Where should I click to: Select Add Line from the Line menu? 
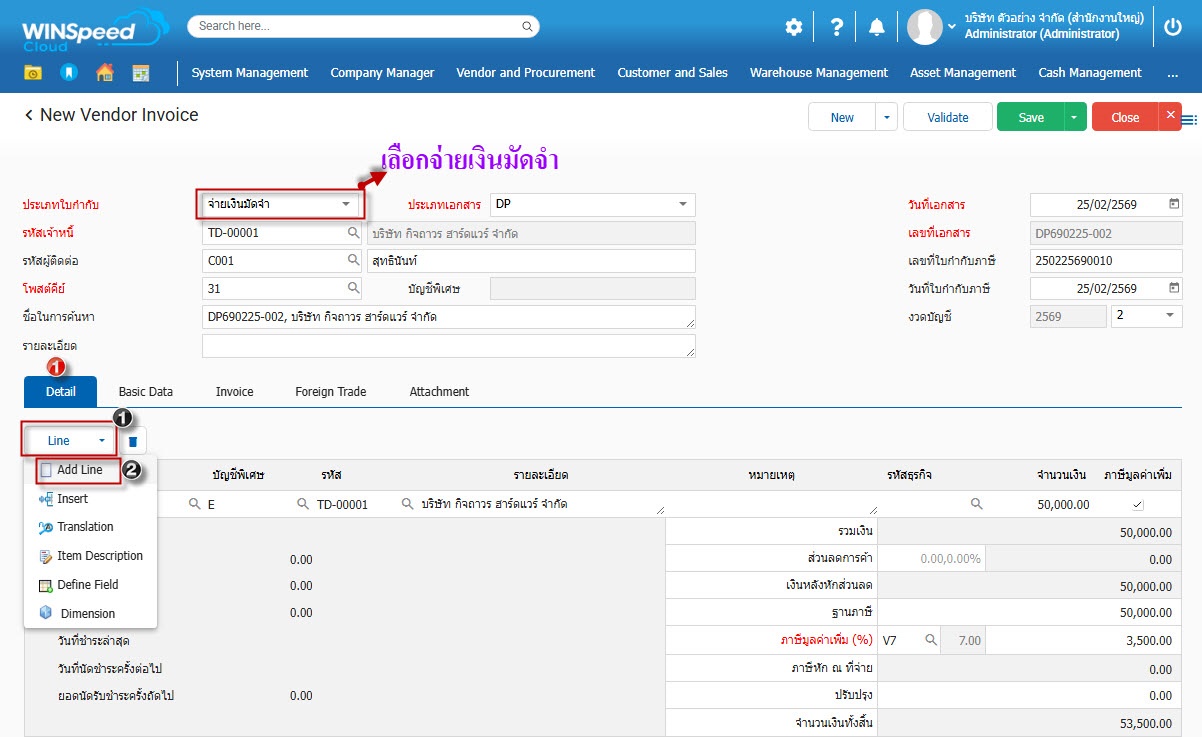pos(79,470)
